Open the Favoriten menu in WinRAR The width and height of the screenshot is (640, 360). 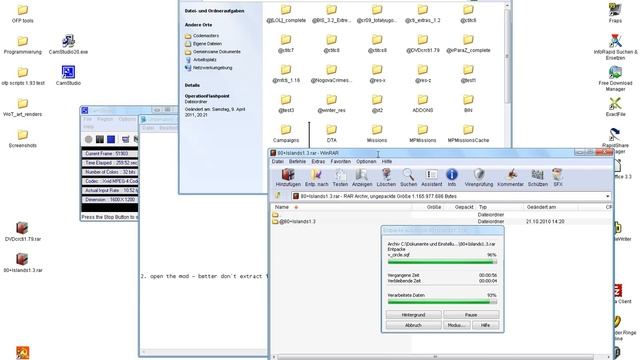(340, 162)
